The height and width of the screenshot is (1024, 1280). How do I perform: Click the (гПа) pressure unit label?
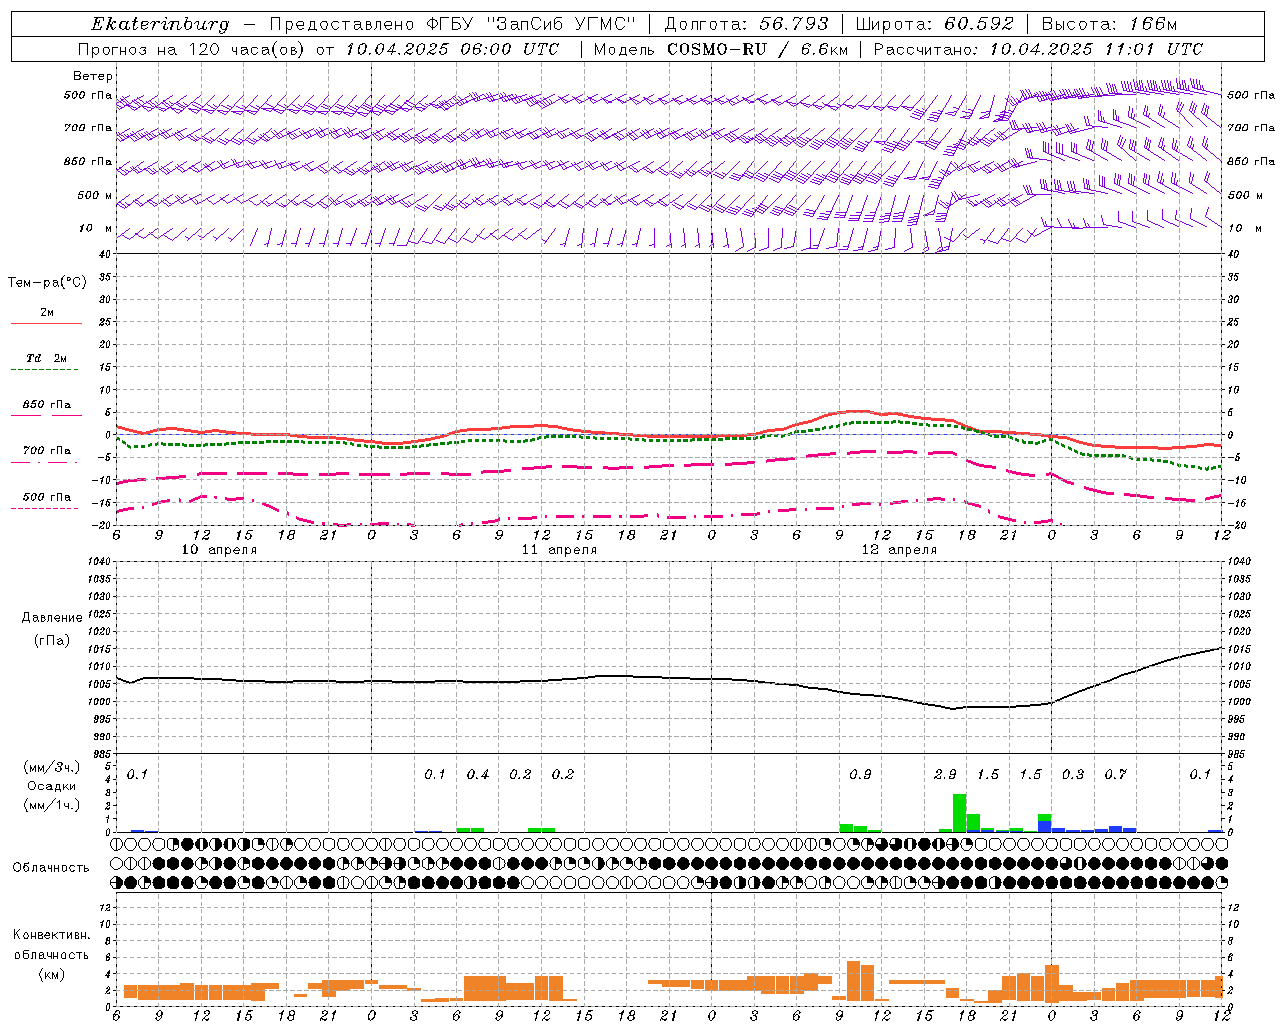(x=52, y=641)
